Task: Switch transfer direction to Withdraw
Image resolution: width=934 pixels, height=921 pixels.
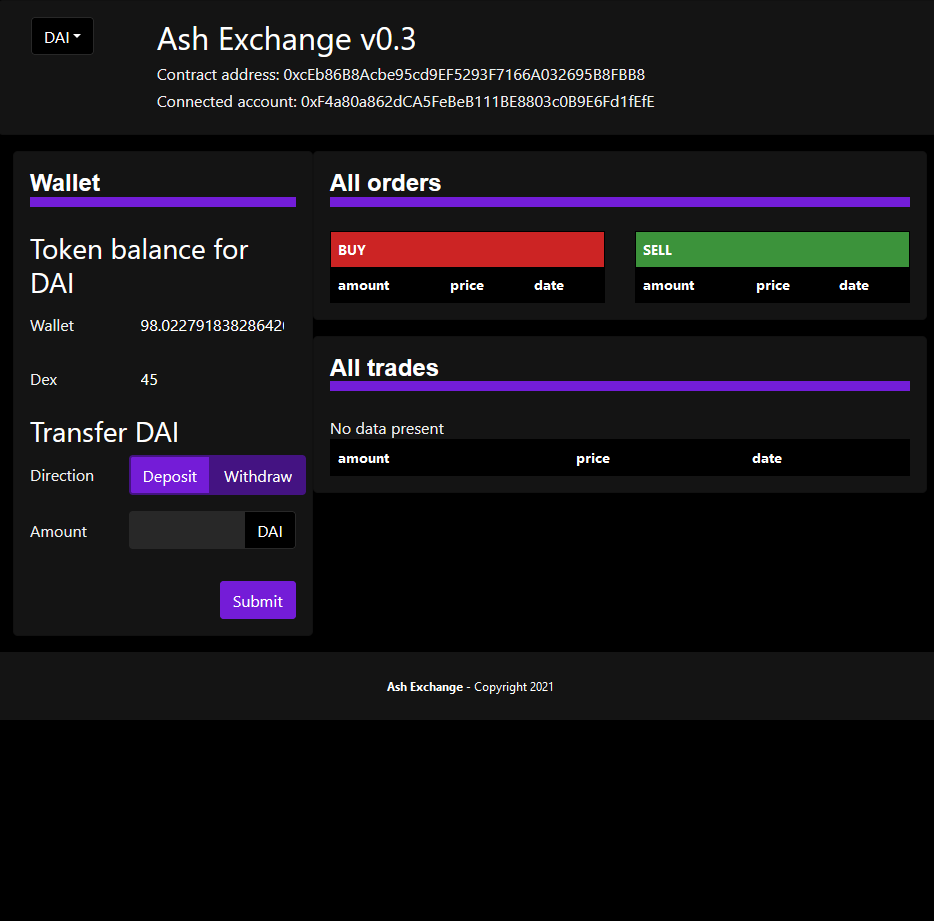Action: click(257, 476)
